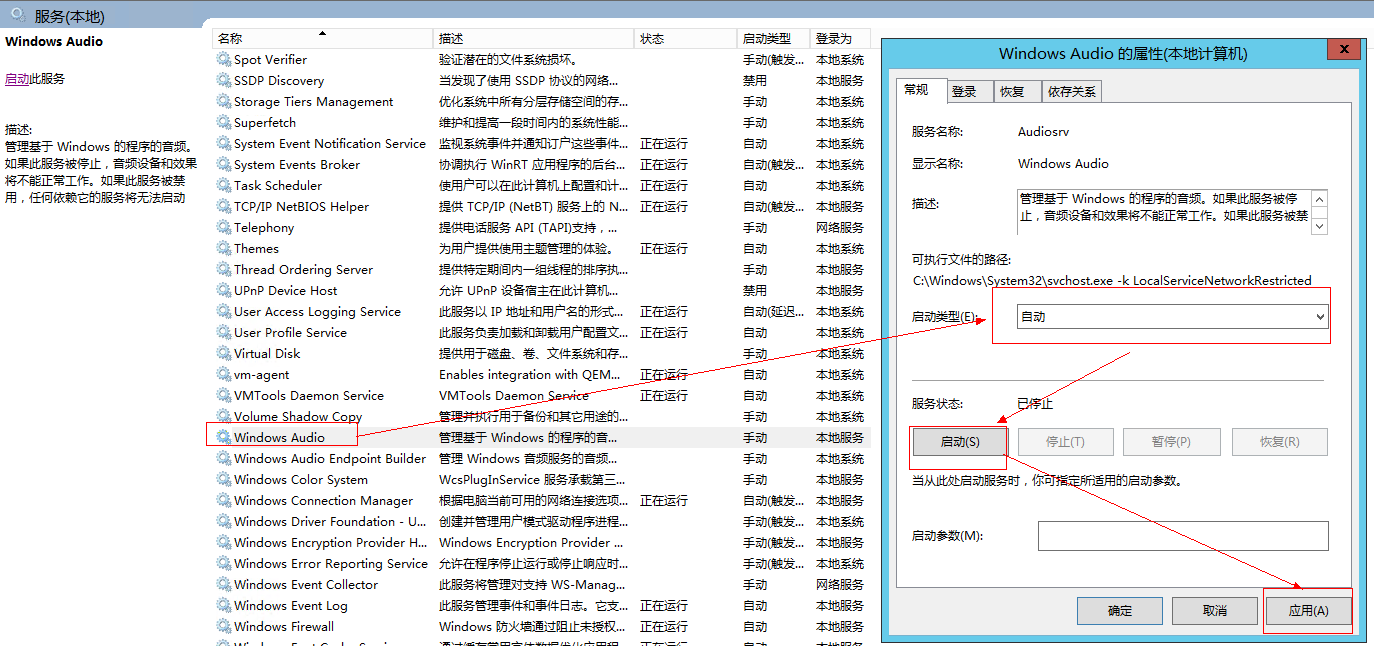Click the 已停止 service status text

coord(1035,404)
